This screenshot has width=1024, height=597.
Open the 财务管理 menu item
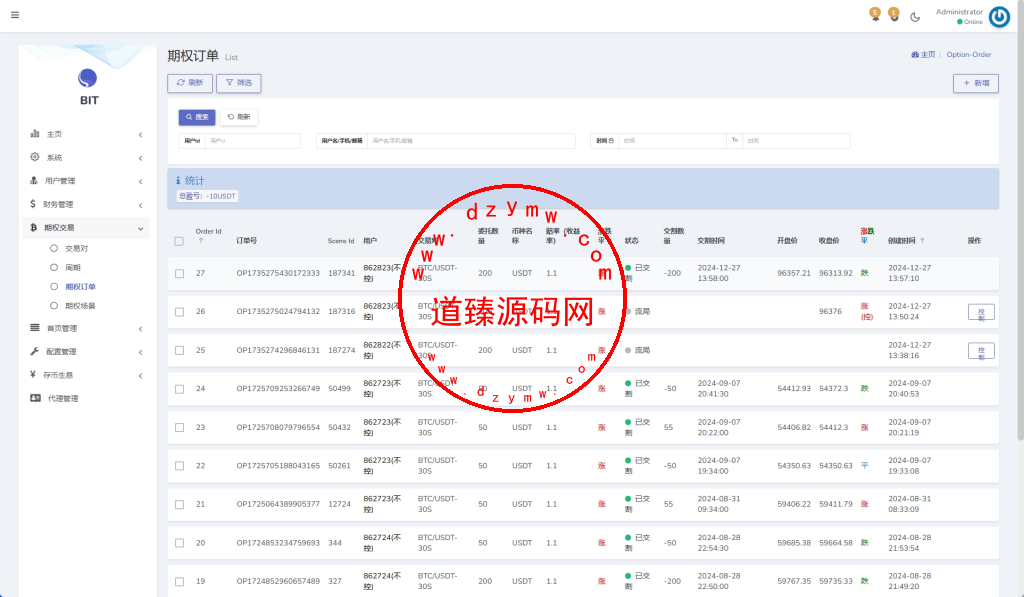pos(85,204)
